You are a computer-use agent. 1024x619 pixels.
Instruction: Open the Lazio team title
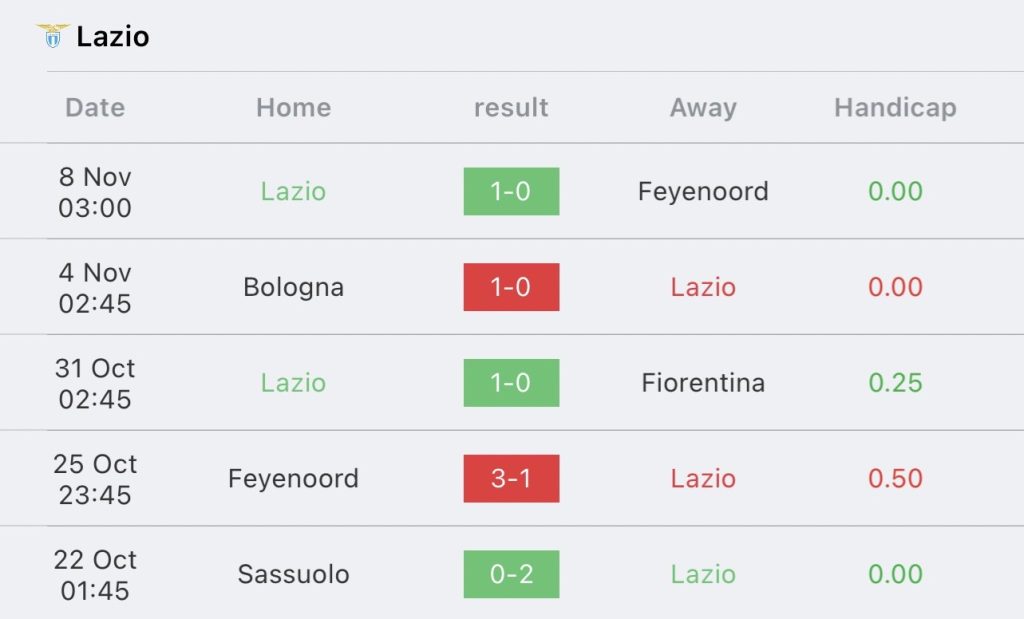point(113,37)
